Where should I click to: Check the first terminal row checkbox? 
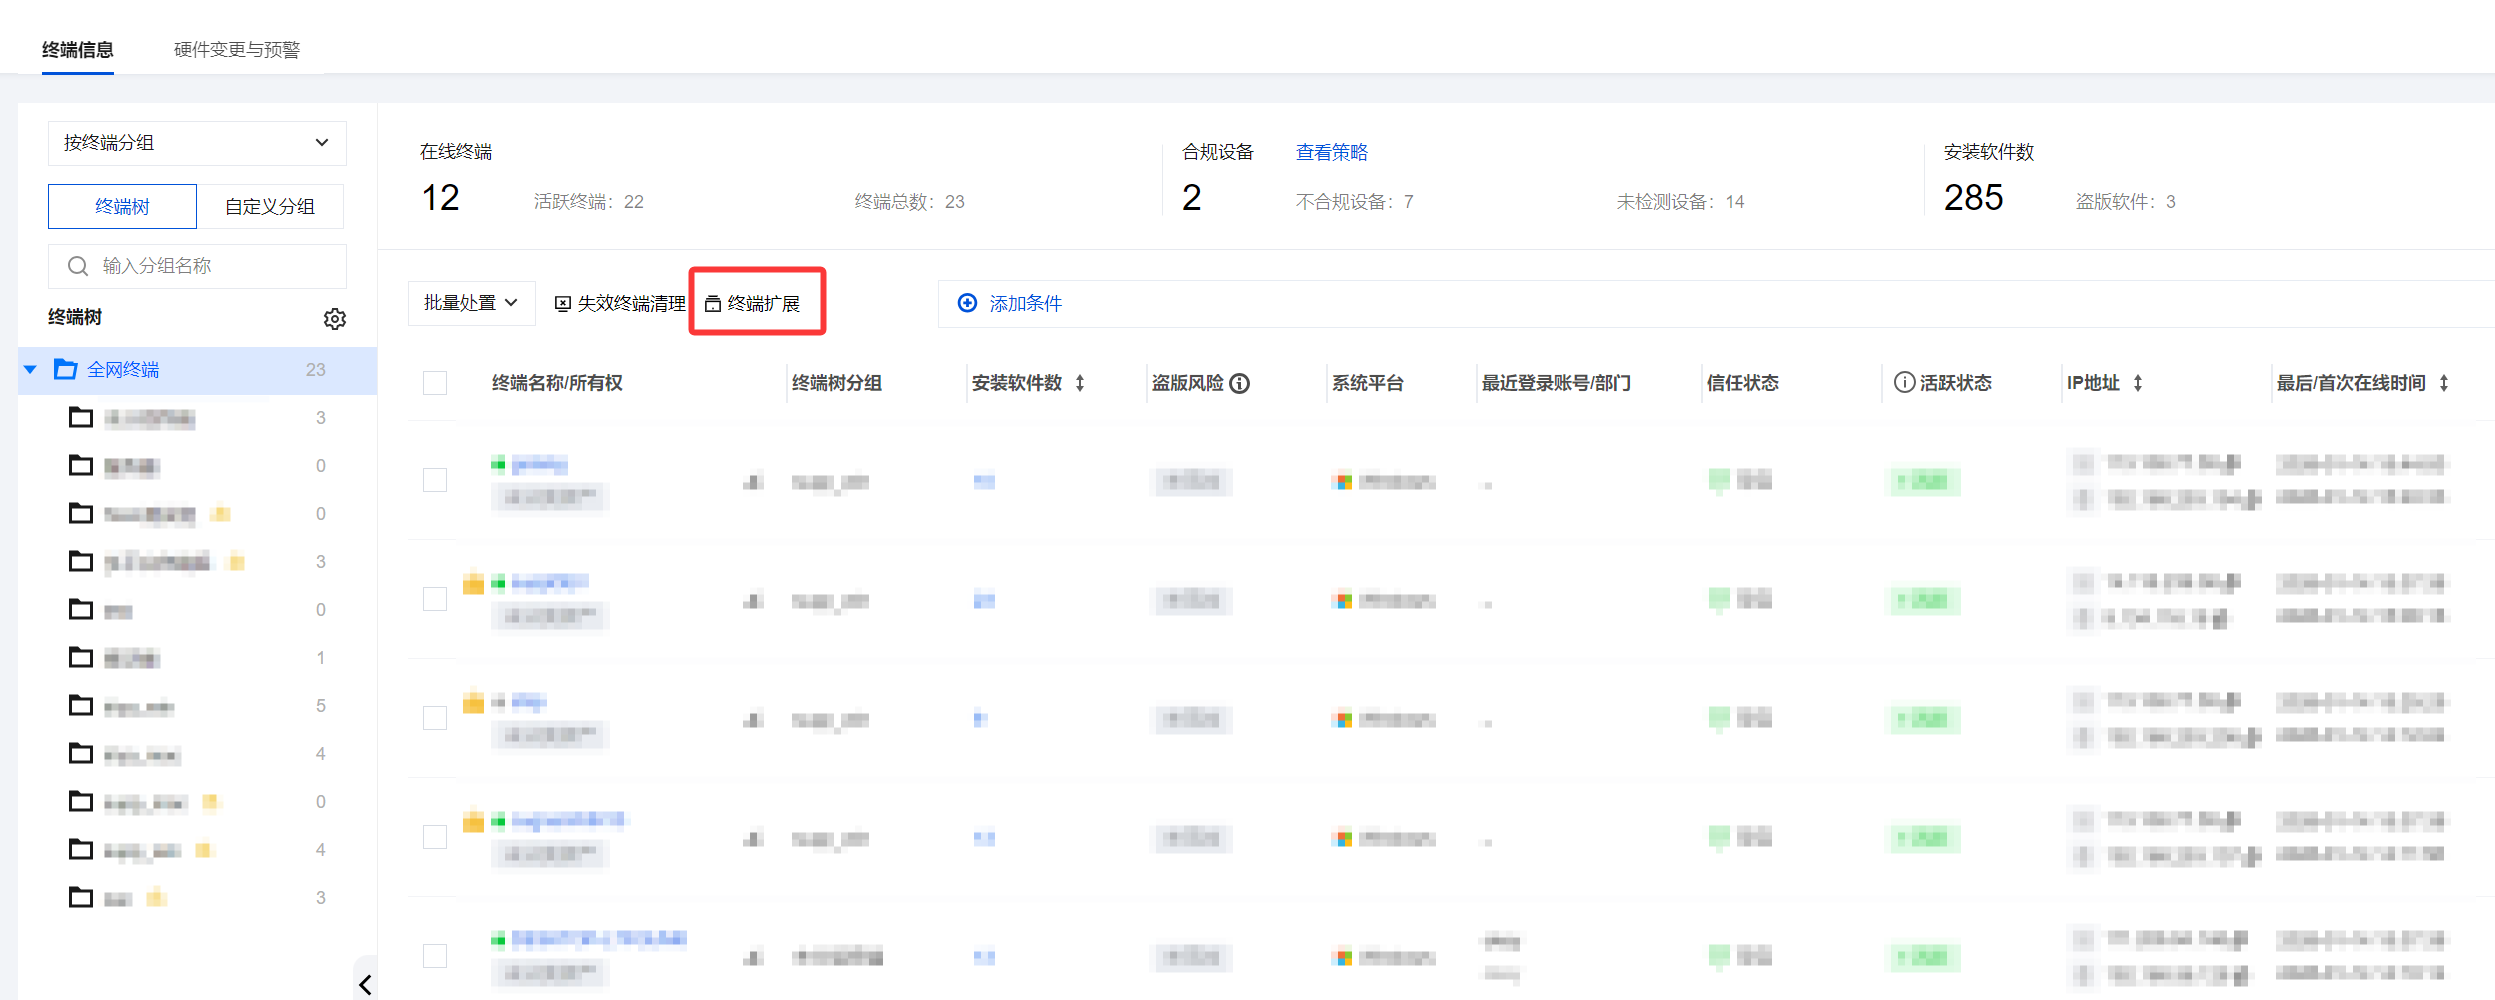point(435,481)
